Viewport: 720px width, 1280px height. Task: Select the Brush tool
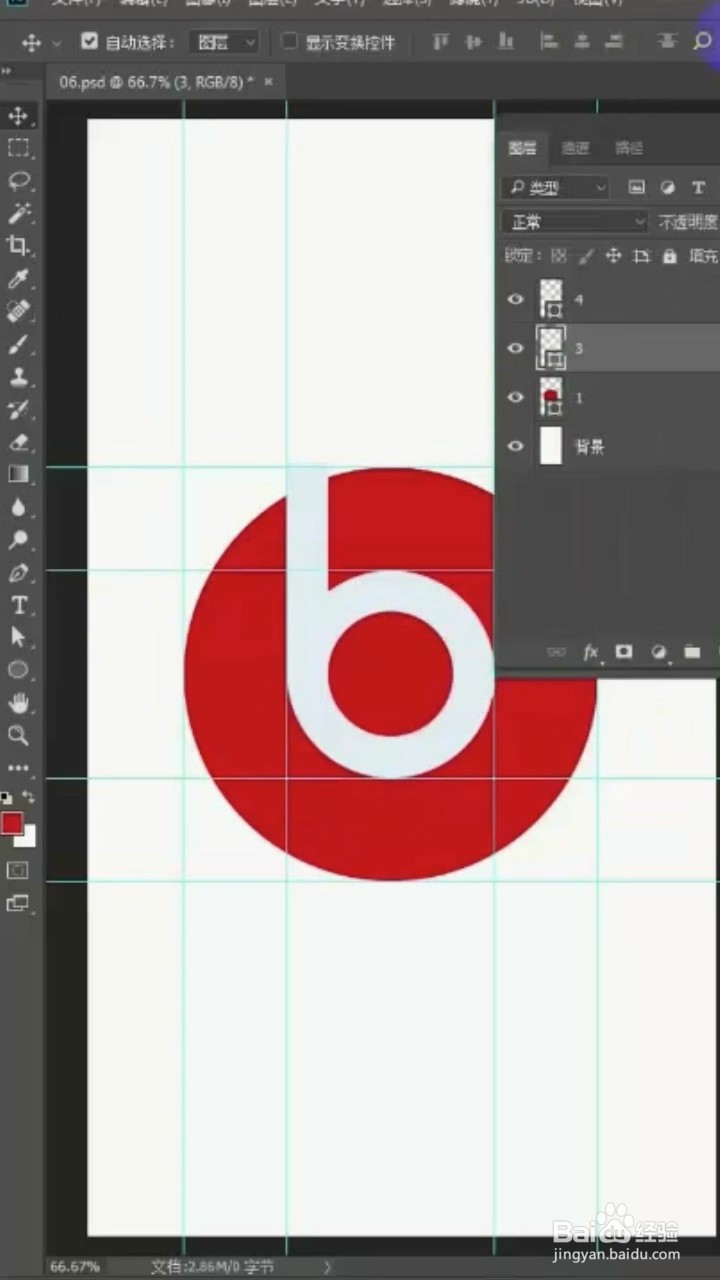tap(18, 345)
